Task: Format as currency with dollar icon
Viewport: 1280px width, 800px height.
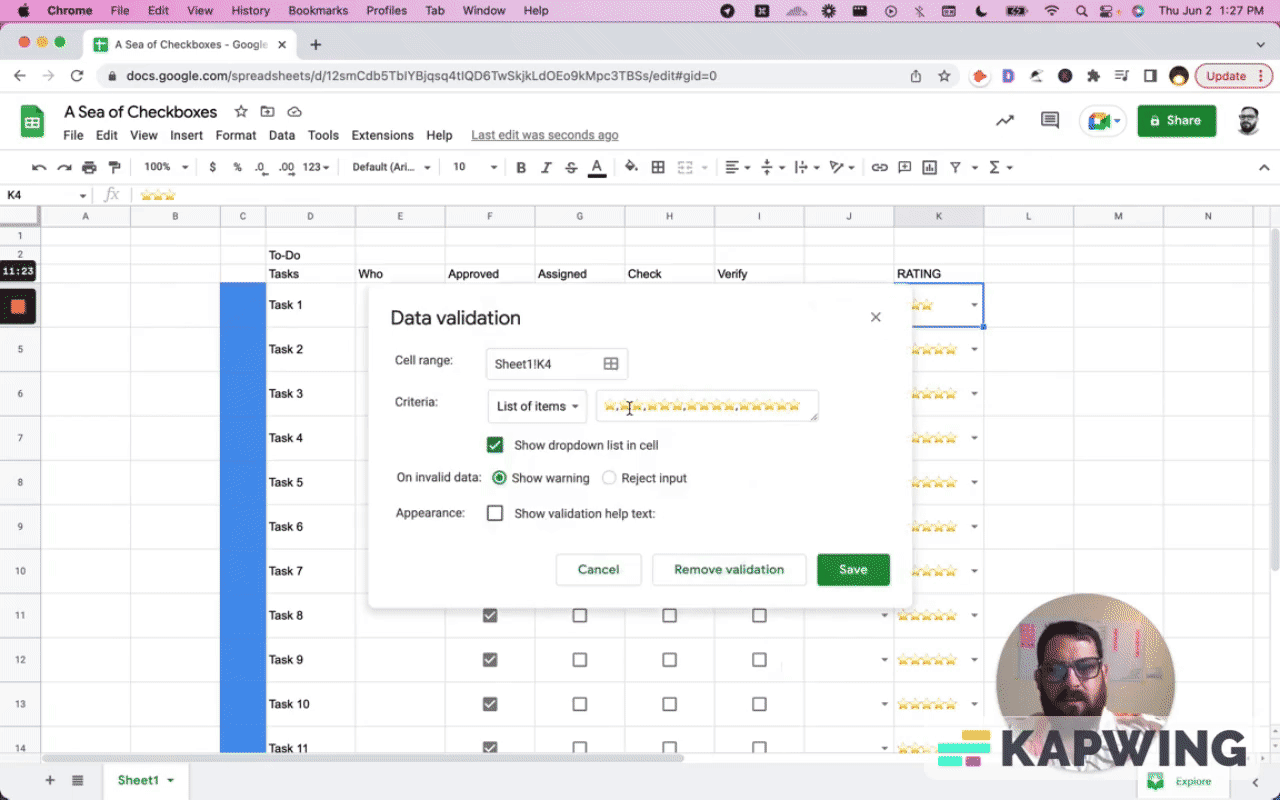Action: pos(212,167)
